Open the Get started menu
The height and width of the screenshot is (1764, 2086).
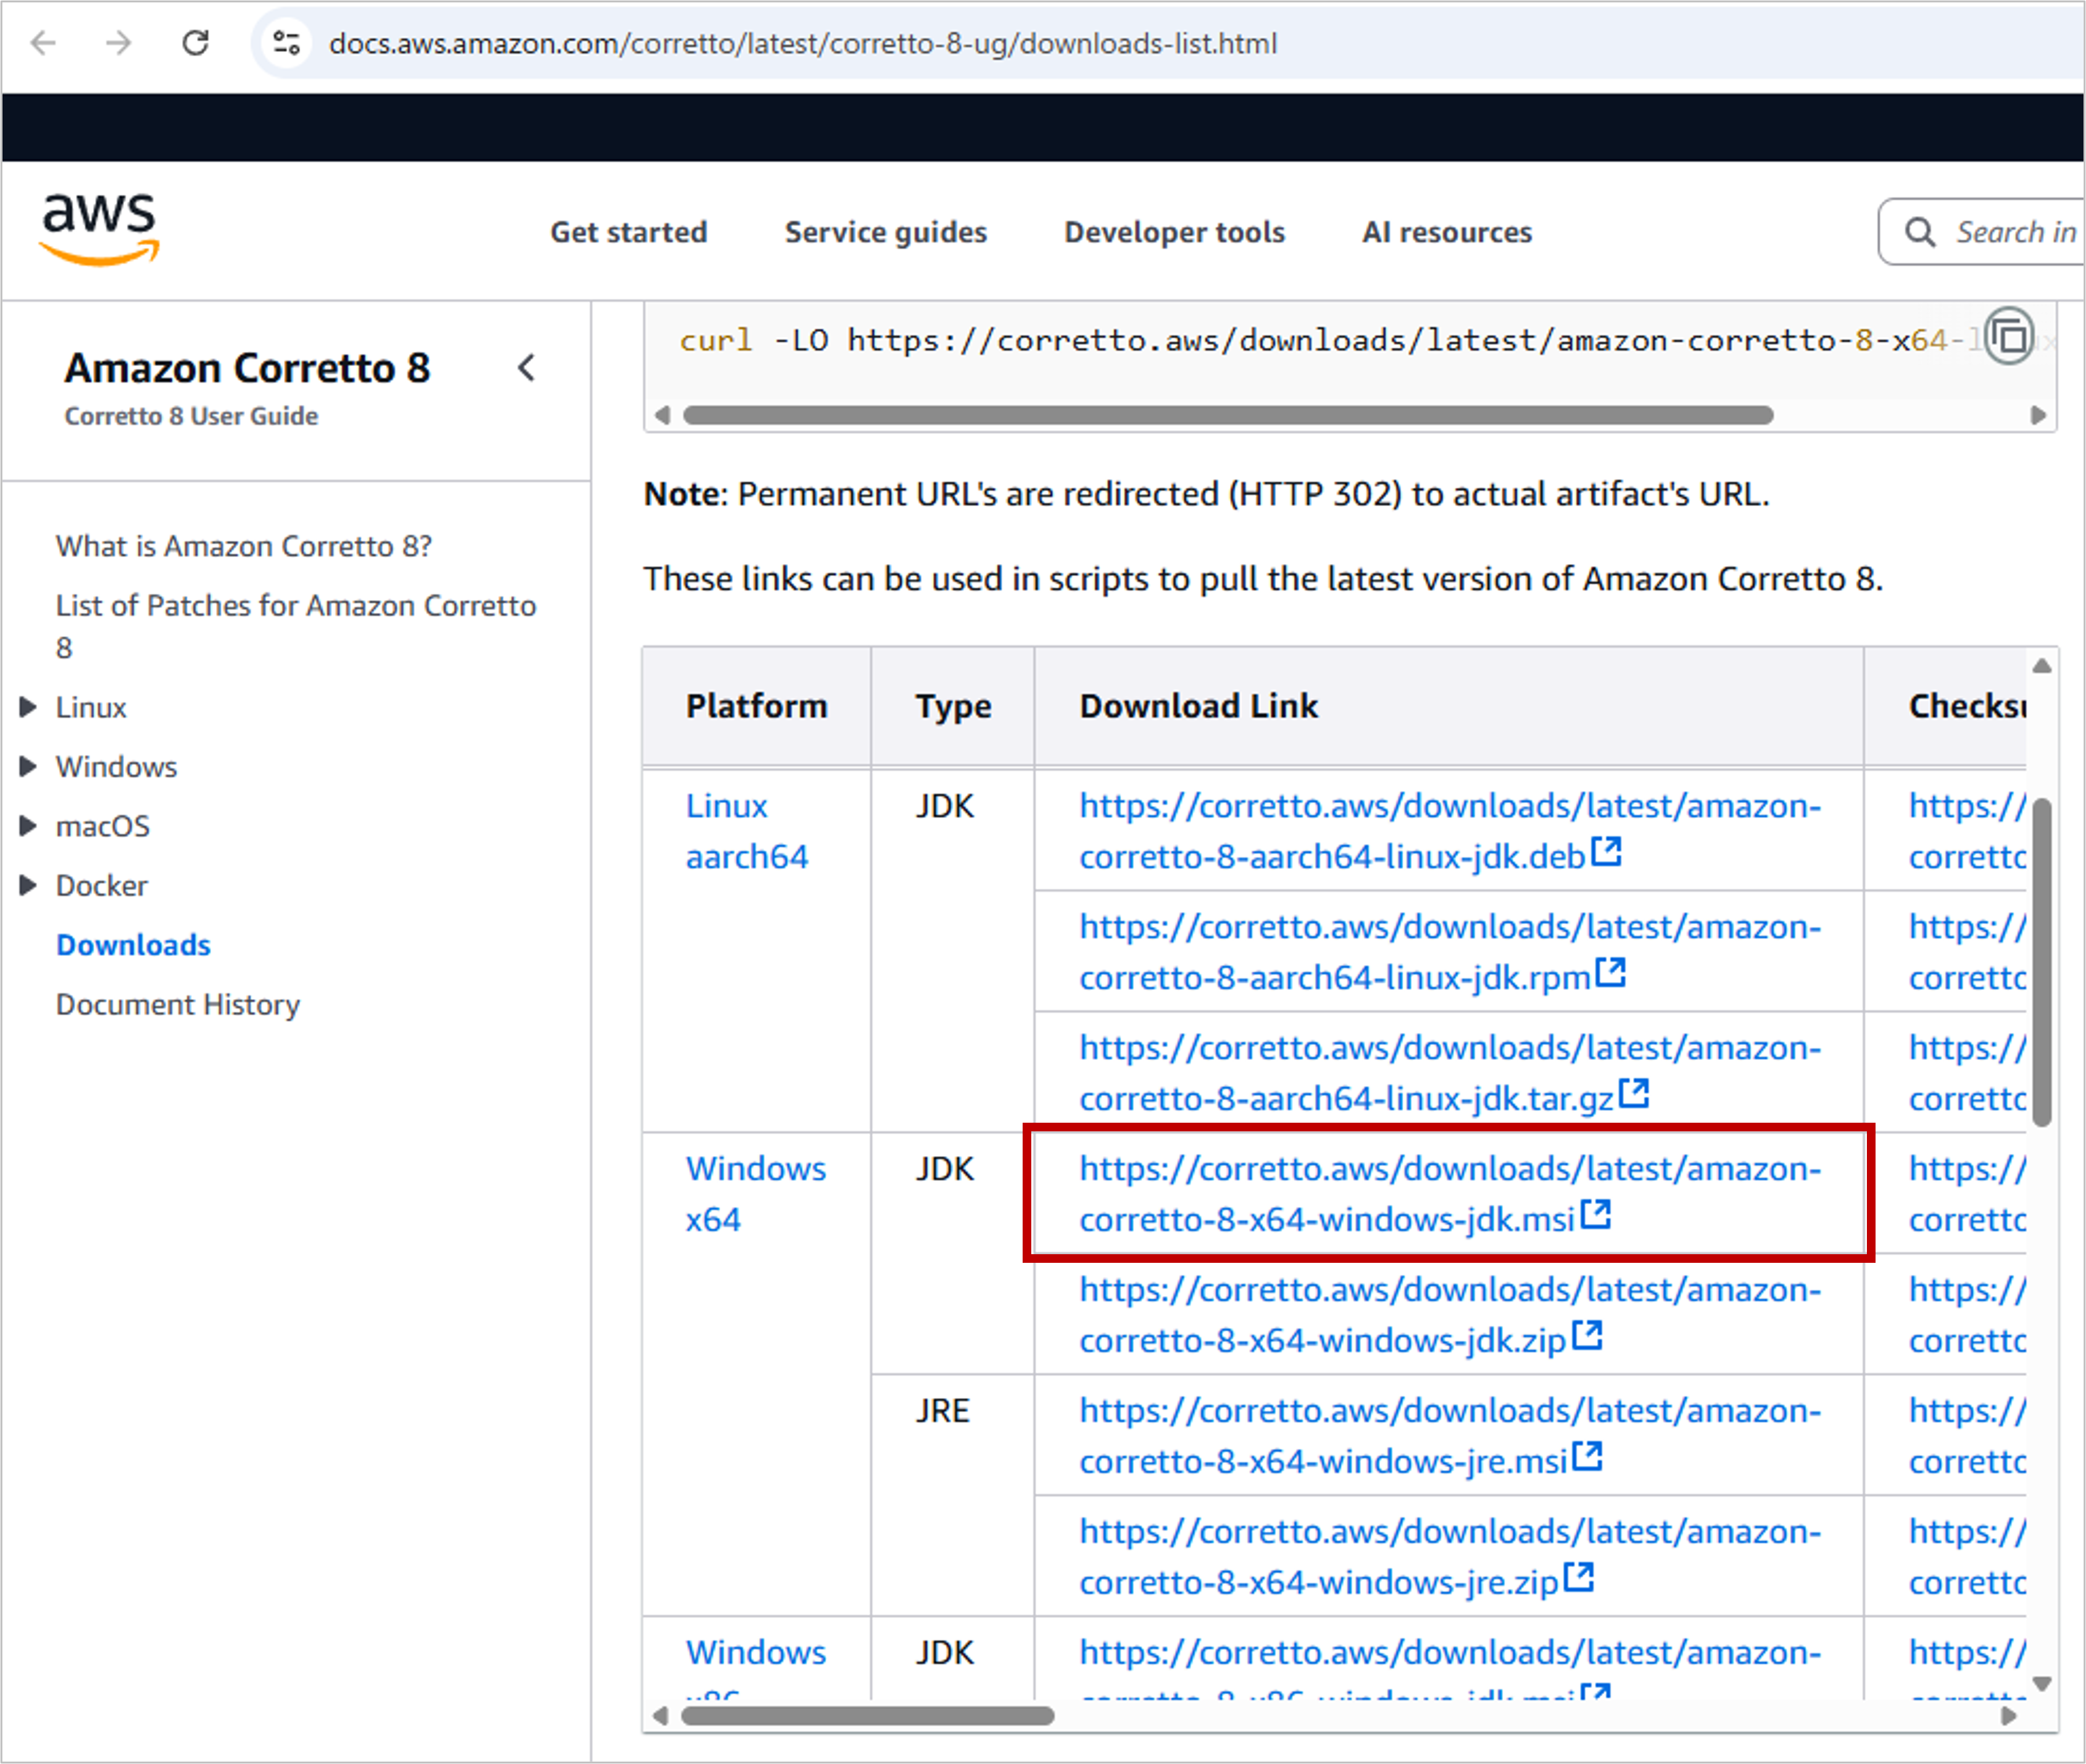click(628, 232)
